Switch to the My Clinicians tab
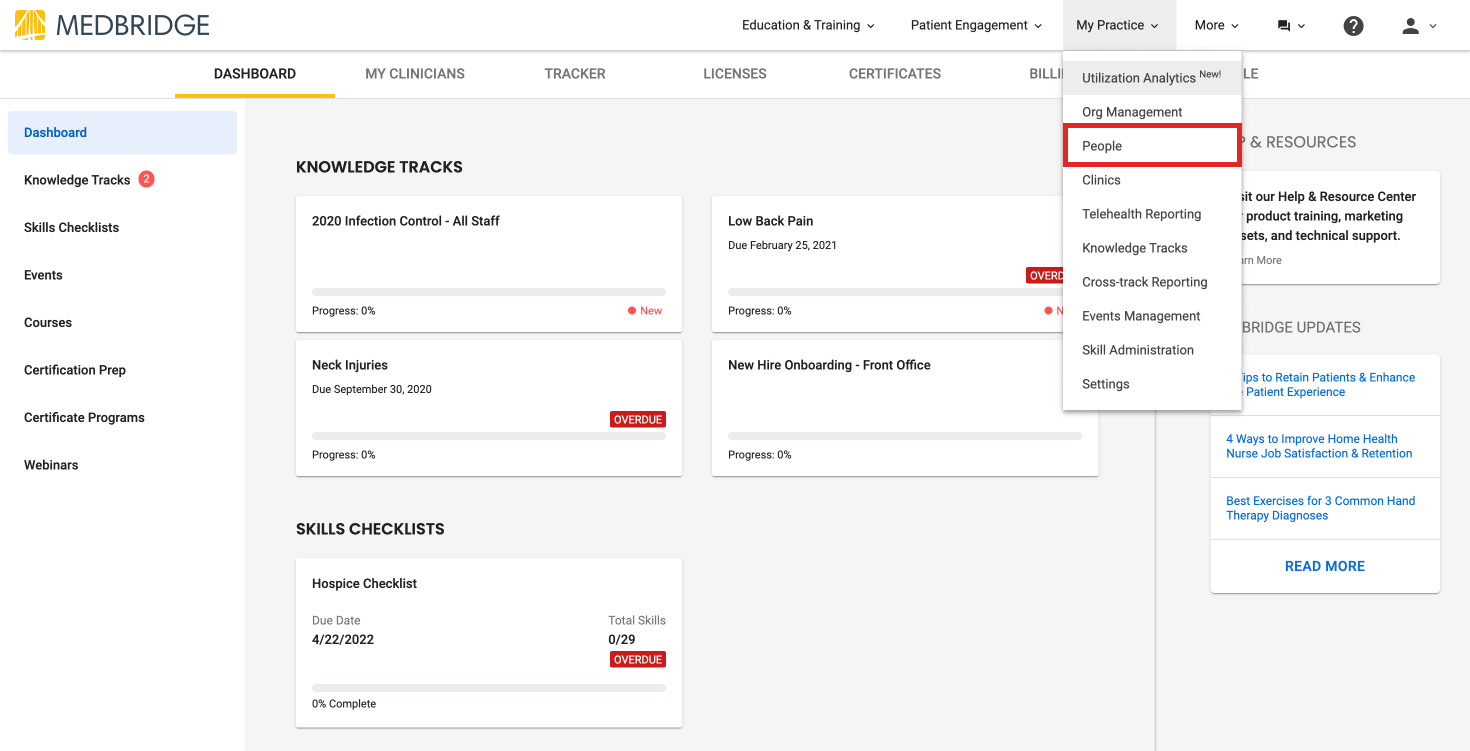This screenshot has width=1470, height=751. (415, 74)
